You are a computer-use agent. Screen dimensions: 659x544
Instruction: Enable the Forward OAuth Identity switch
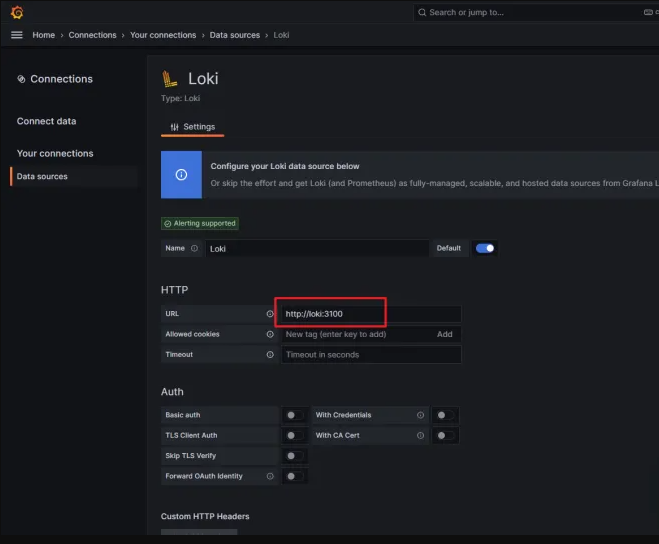(295, 476)
